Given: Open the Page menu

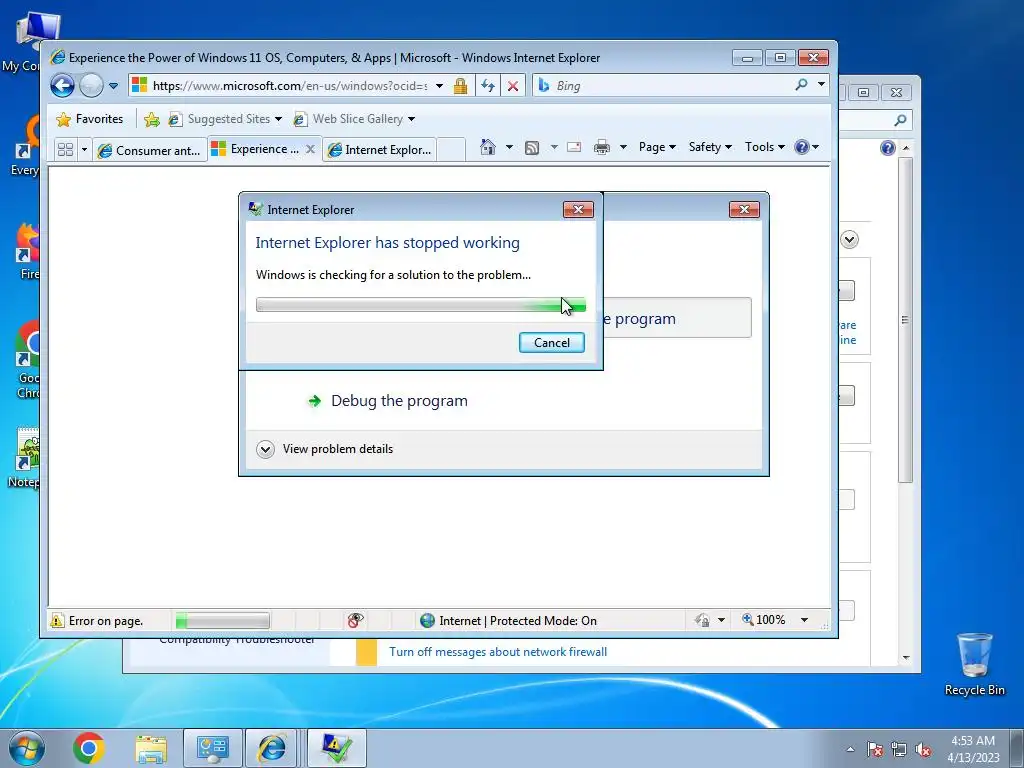Looking at the screenshot, I should pyautogui.click(x=657, y=147).
